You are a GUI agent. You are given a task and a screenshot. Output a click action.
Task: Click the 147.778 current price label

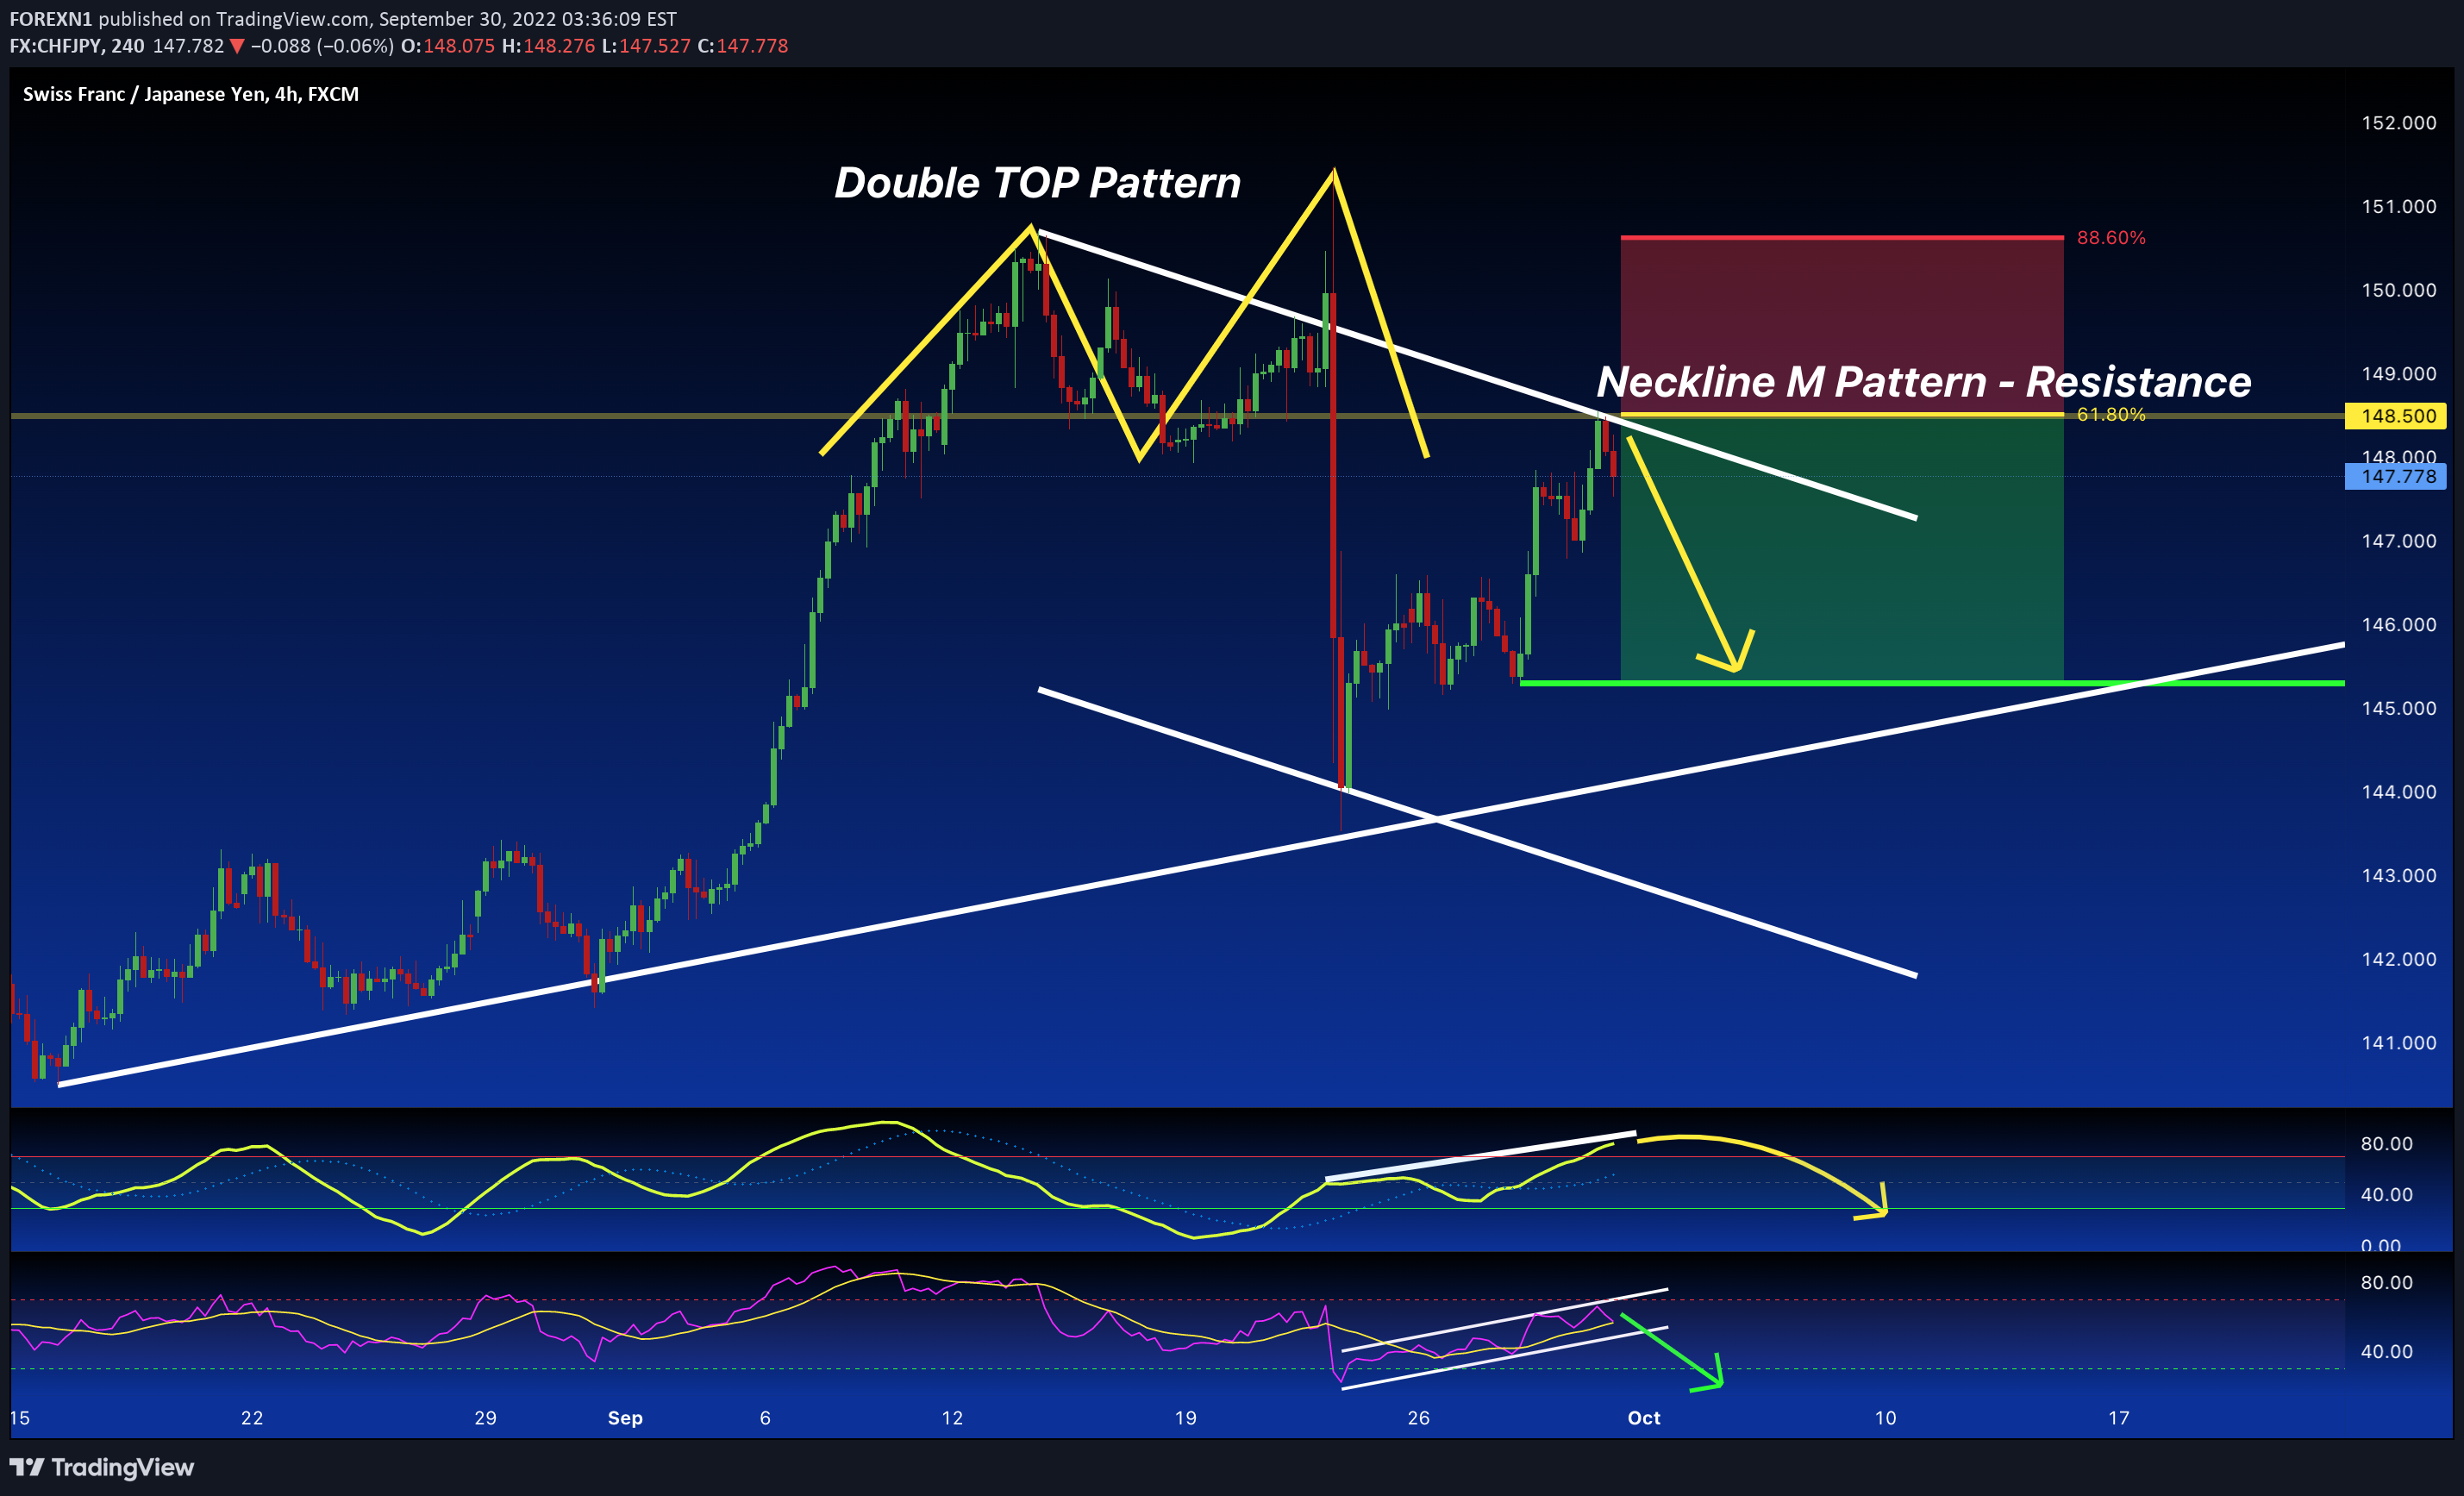click(x=2395, y=476)
